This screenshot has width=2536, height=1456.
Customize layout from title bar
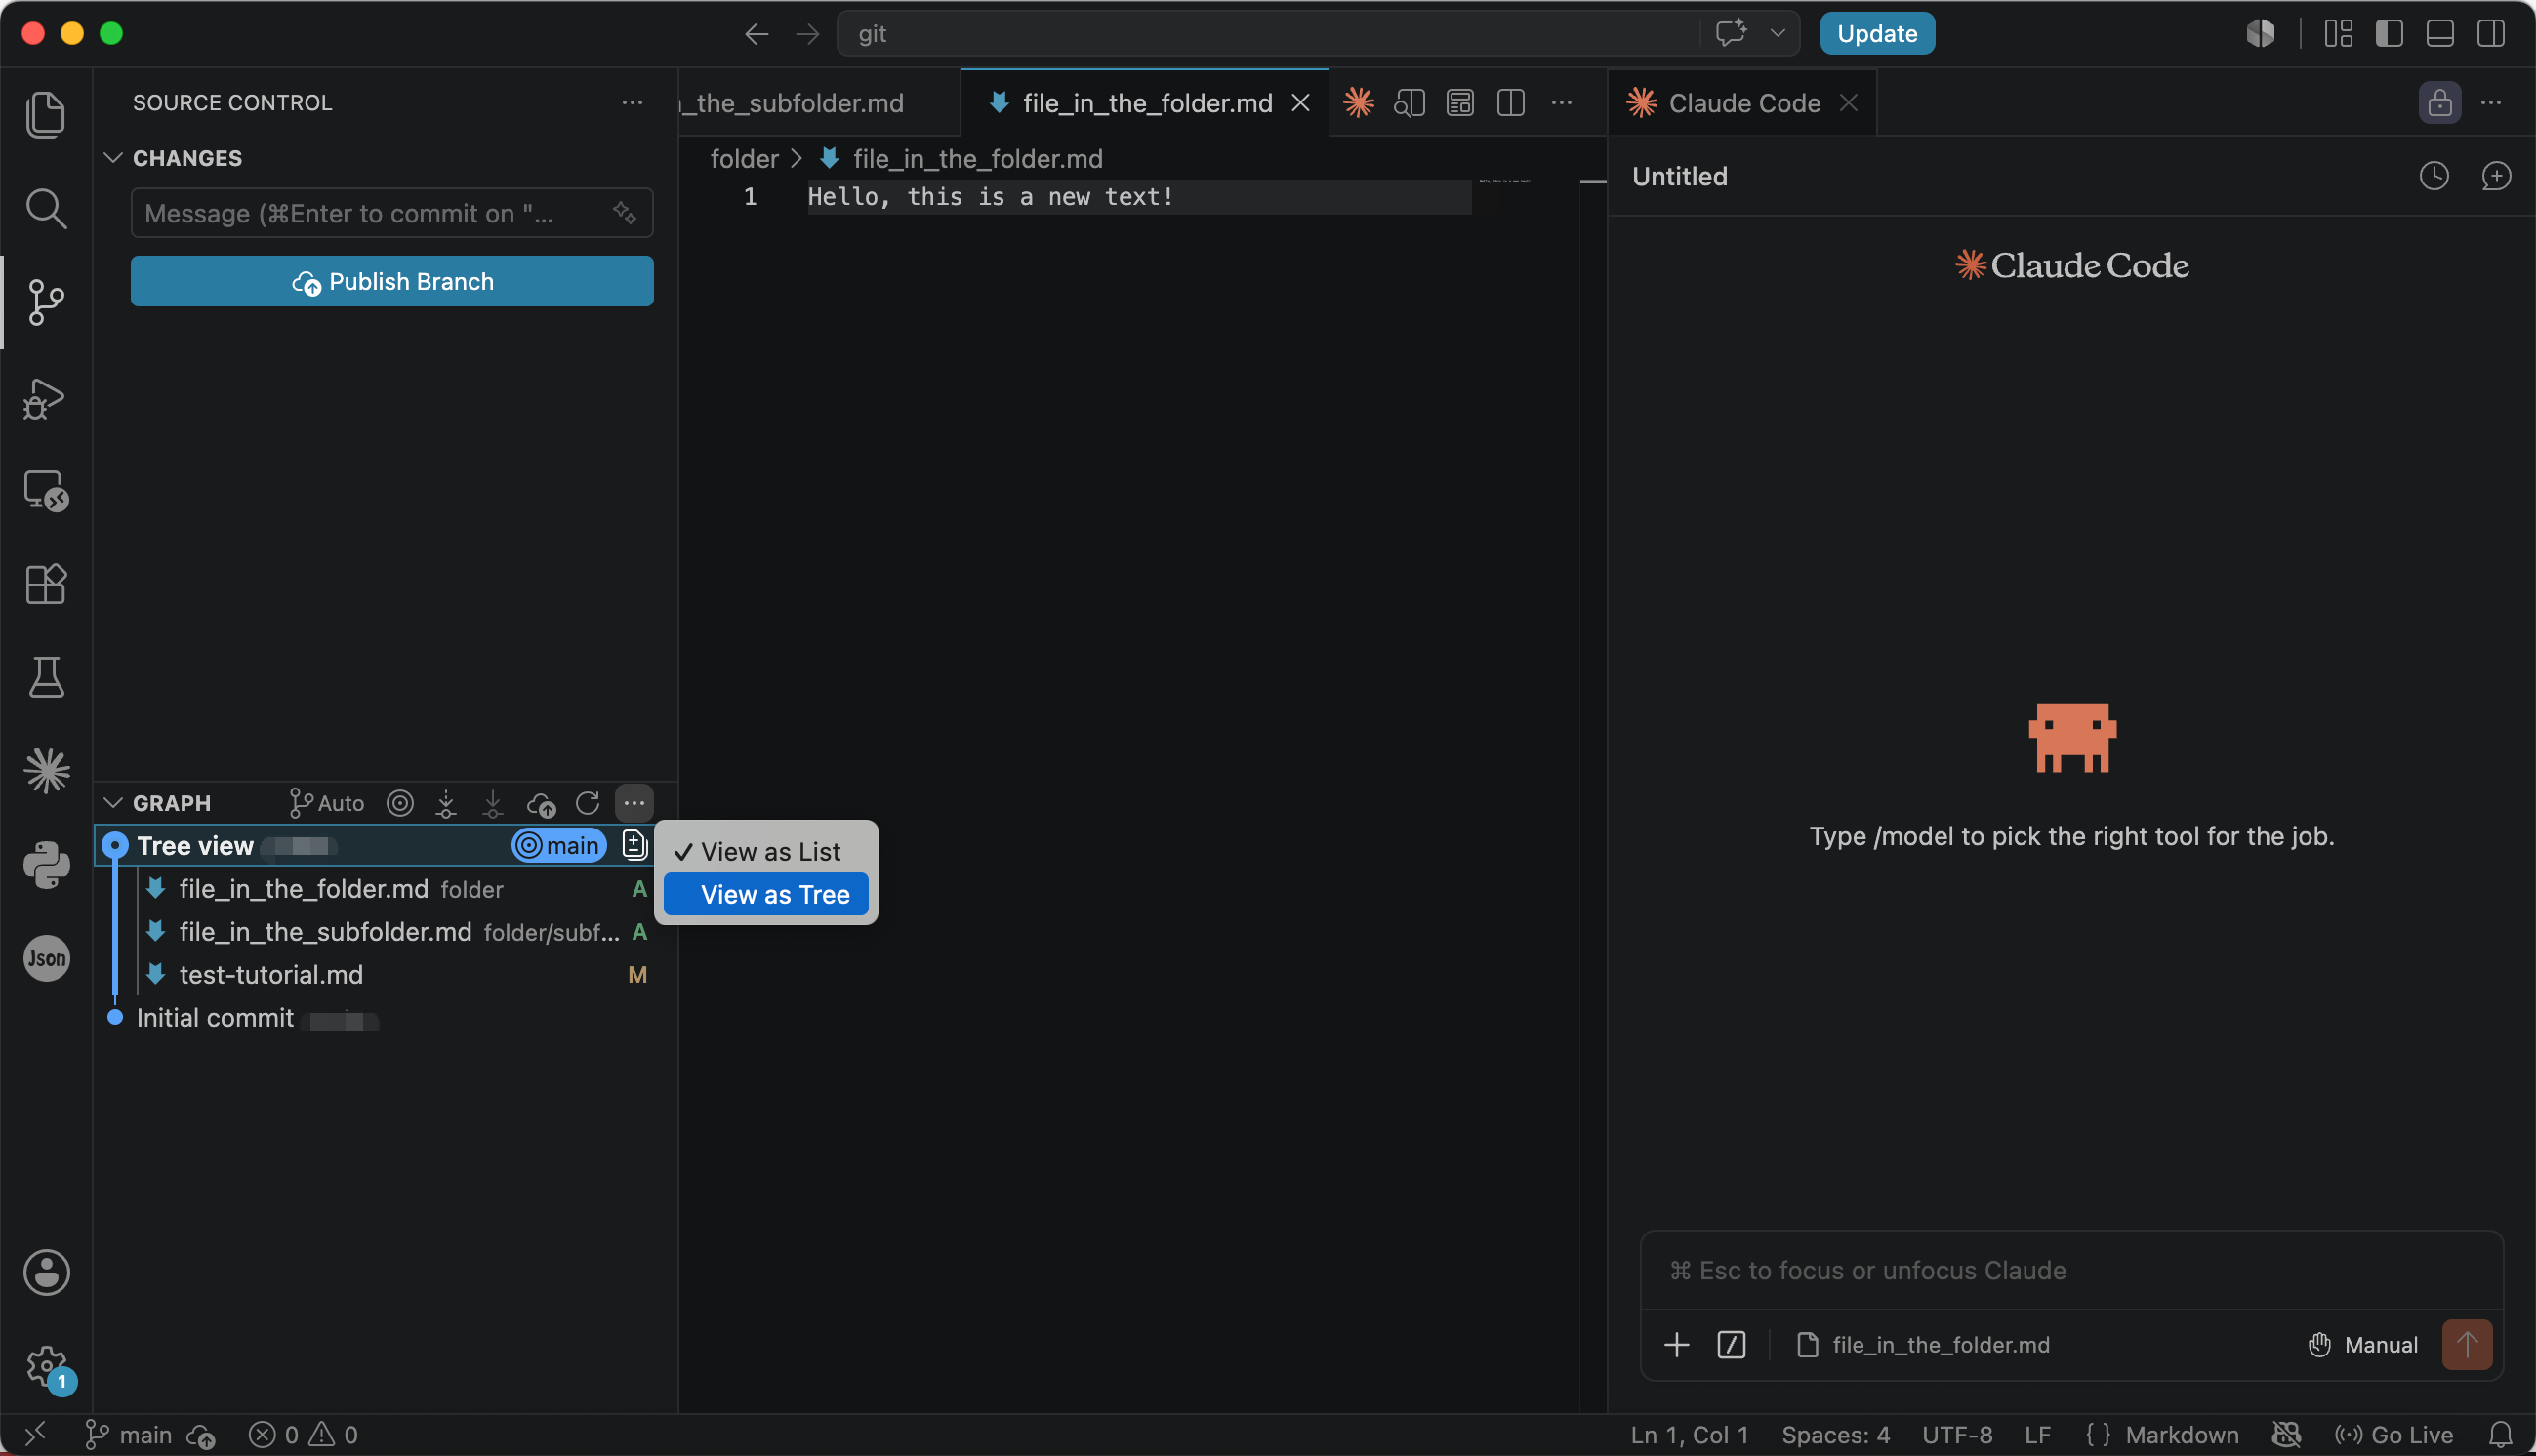tap(2339, 34)
